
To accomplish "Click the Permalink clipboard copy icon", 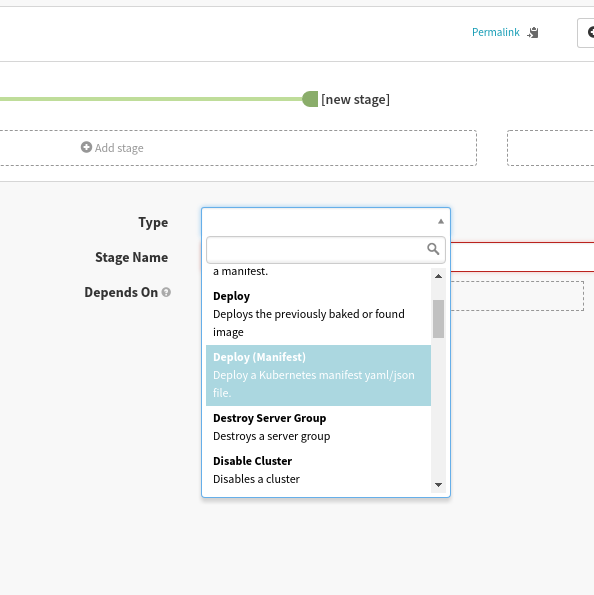I will (x=533, y=33).
